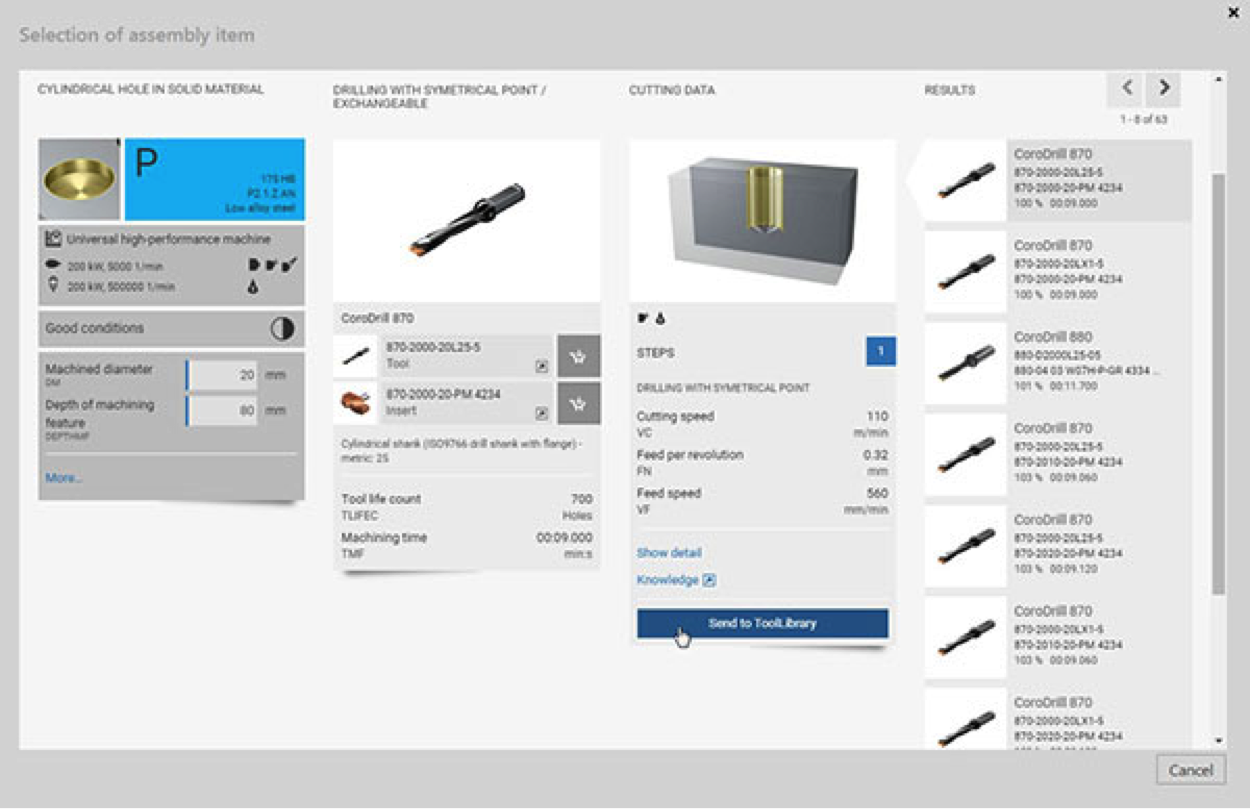Select result 870-2000-20LX1-5 with 870-2010-20-PM 4234

tap(1058, 637)
